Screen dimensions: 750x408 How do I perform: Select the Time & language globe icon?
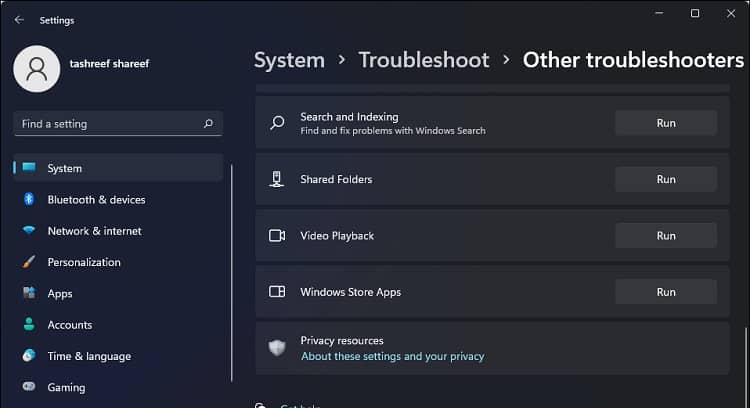[x=29, y=355]
